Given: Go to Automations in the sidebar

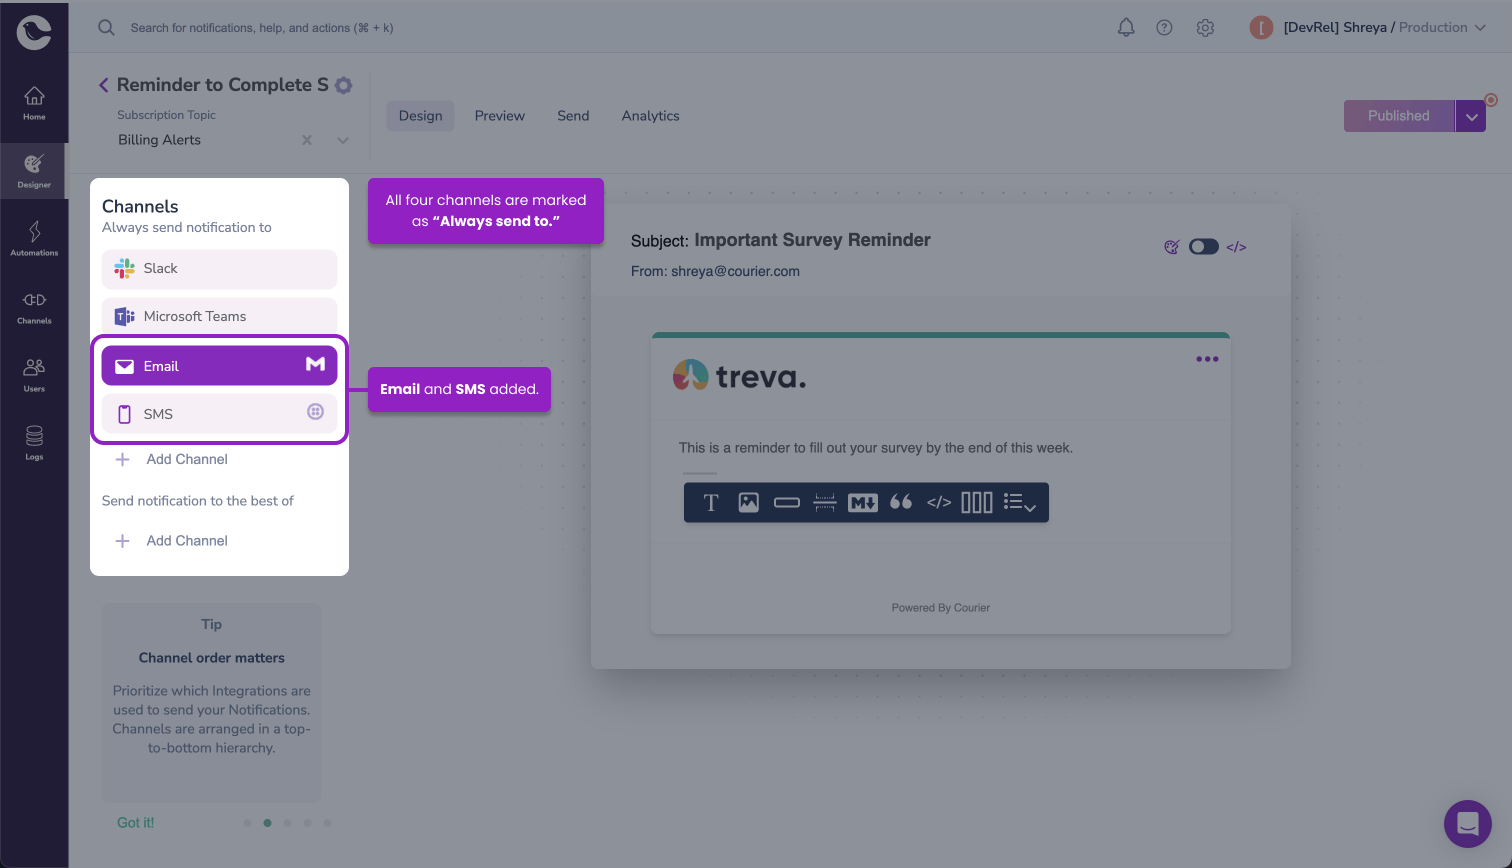Looking at the screenshot, I should (34, 239).
